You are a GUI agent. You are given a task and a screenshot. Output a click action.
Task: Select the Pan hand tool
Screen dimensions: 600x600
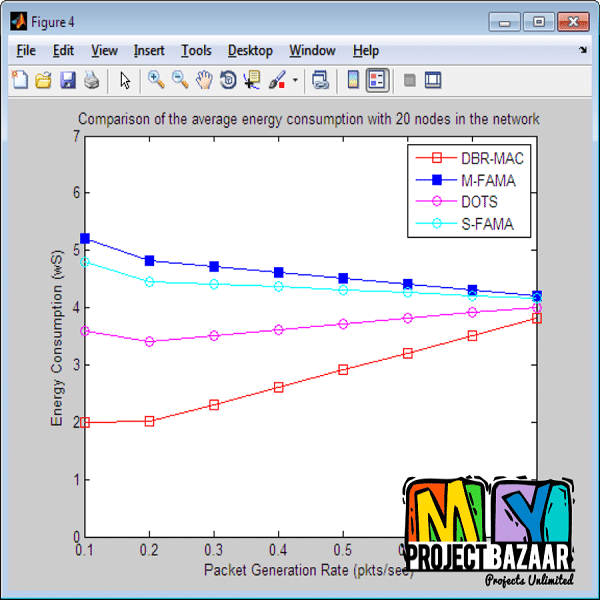pos(204,80)
